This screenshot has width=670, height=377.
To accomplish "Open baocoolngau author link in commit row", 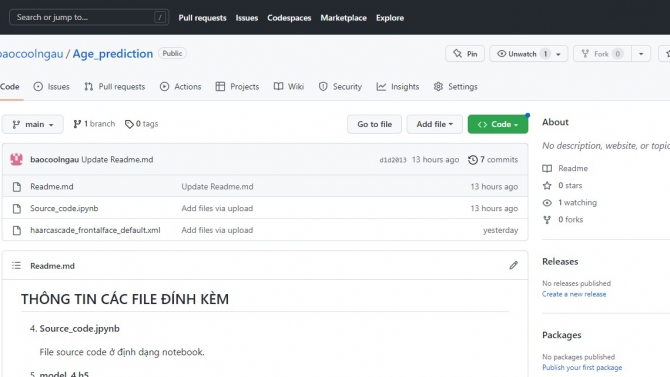I will [55, 159].
